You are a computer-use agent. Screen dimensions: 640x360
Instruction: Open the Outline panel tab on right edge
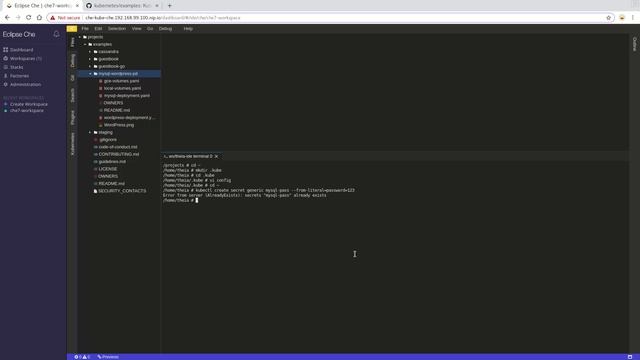pyautogui.click(x=634, y=44)
